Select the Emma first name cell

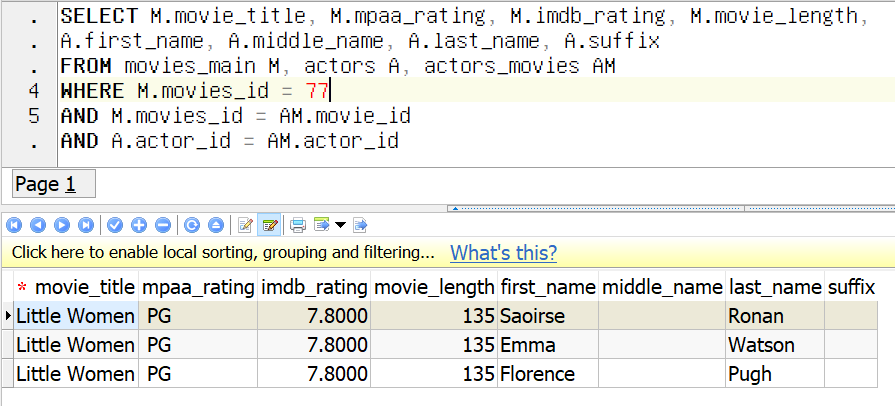547,344
